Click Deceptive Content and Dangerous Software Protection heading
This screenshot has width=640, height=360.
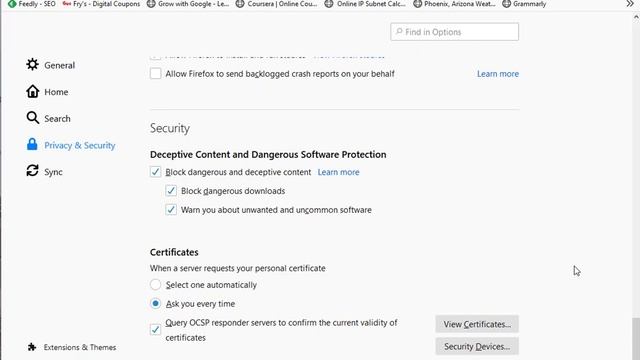(x=268, y=155)
